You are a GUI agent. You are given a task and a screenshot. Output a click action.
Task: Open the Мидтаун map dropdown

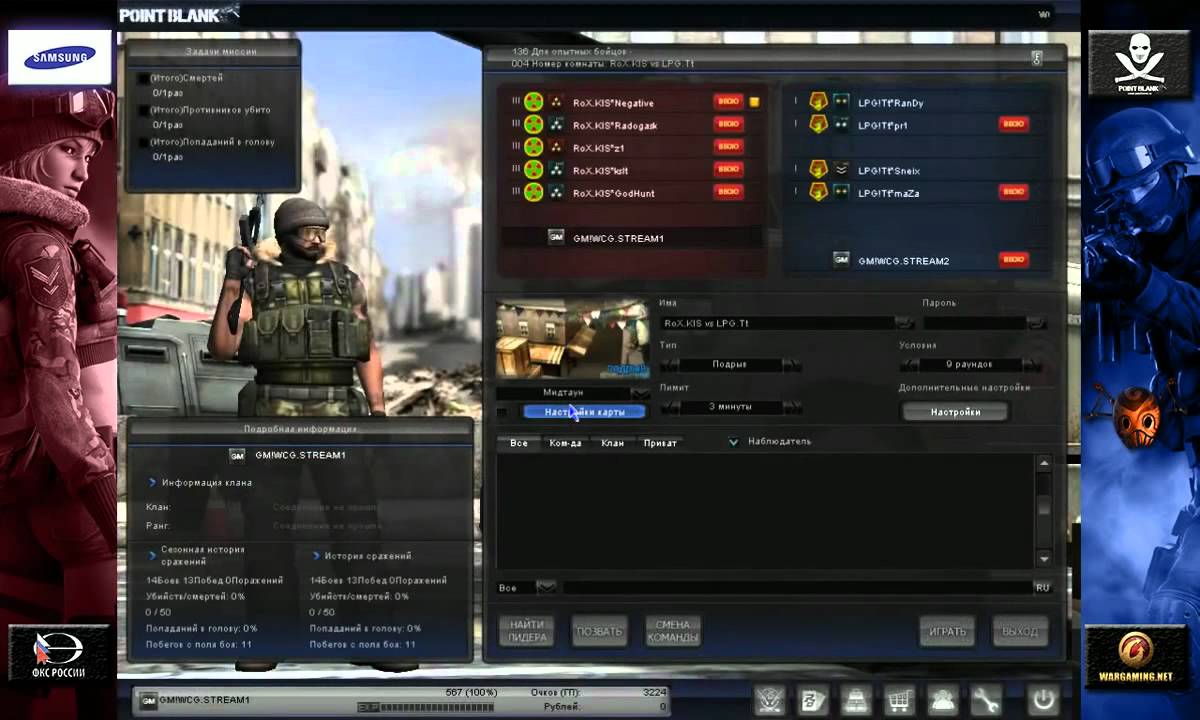(639, 393)
